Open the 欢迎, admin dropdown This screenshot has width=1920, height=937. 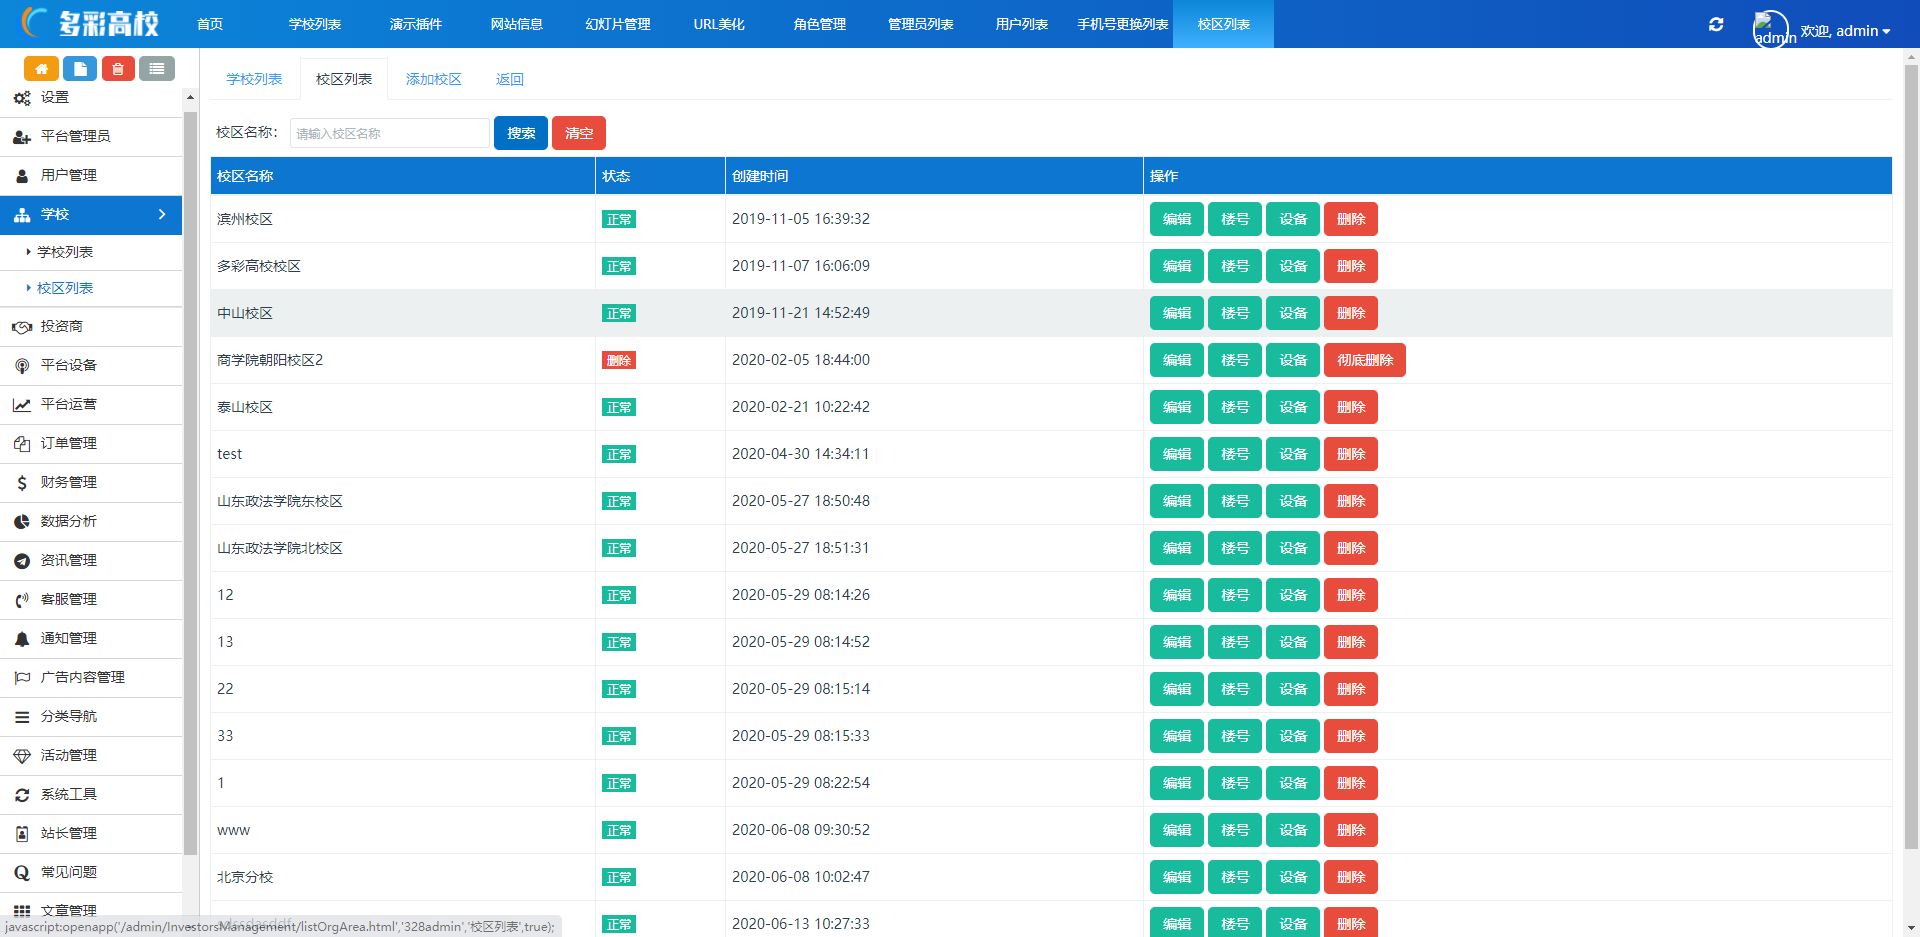tap(1845, 31)
